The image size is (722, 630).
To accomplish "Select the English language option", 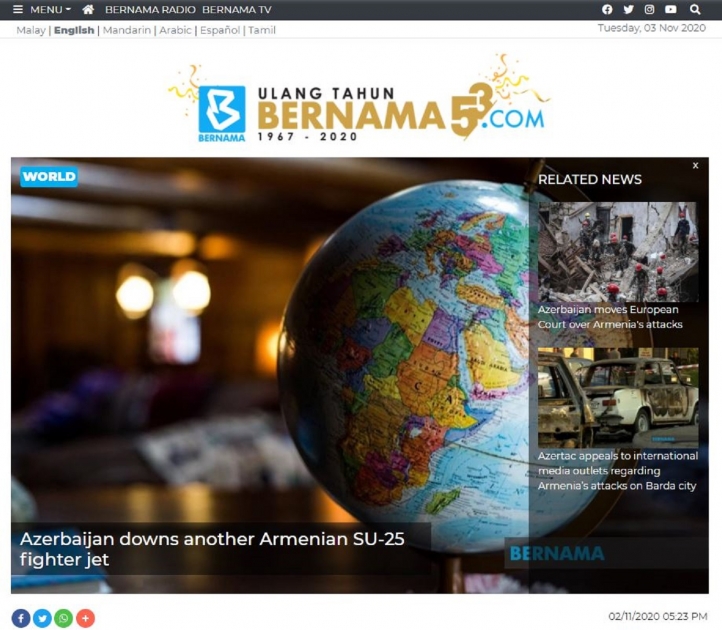I will pos(74,30).
